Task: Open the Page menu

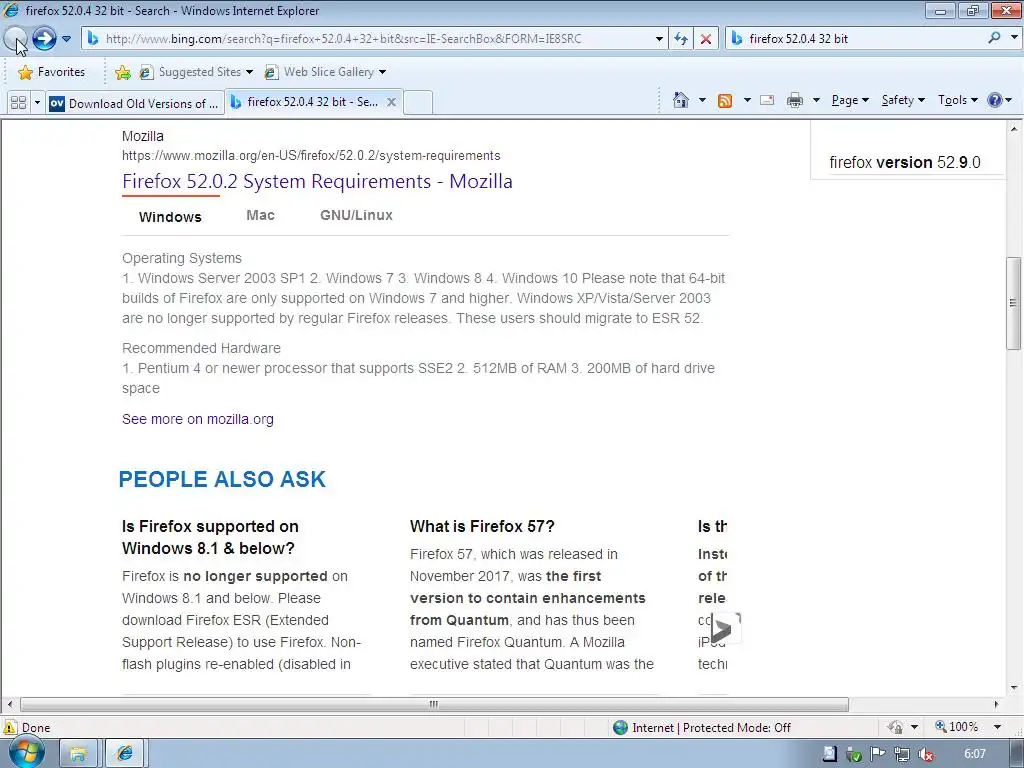Action: tap(850, 100)
